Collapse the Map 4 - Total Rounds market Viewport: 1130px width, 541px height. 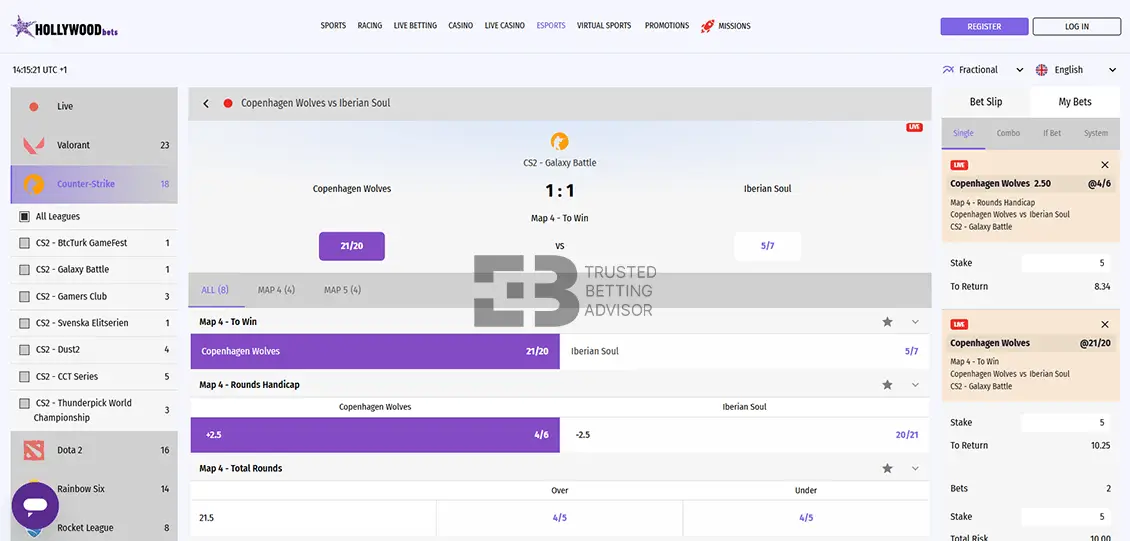(x=915, y=468)
